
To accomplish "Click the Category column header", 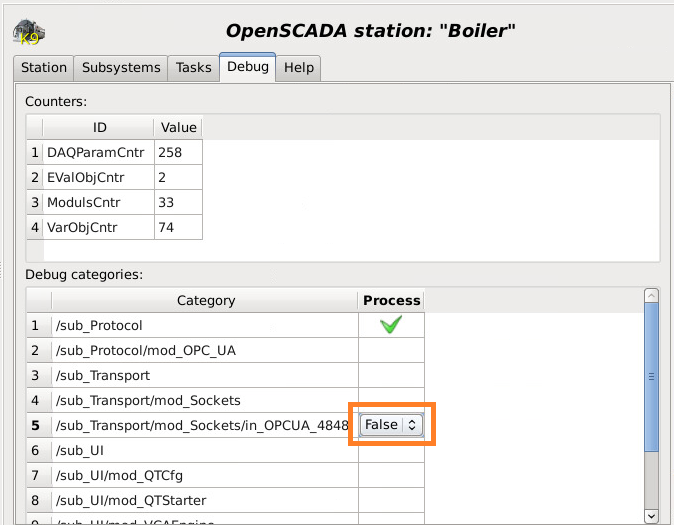I will (205, 300).
